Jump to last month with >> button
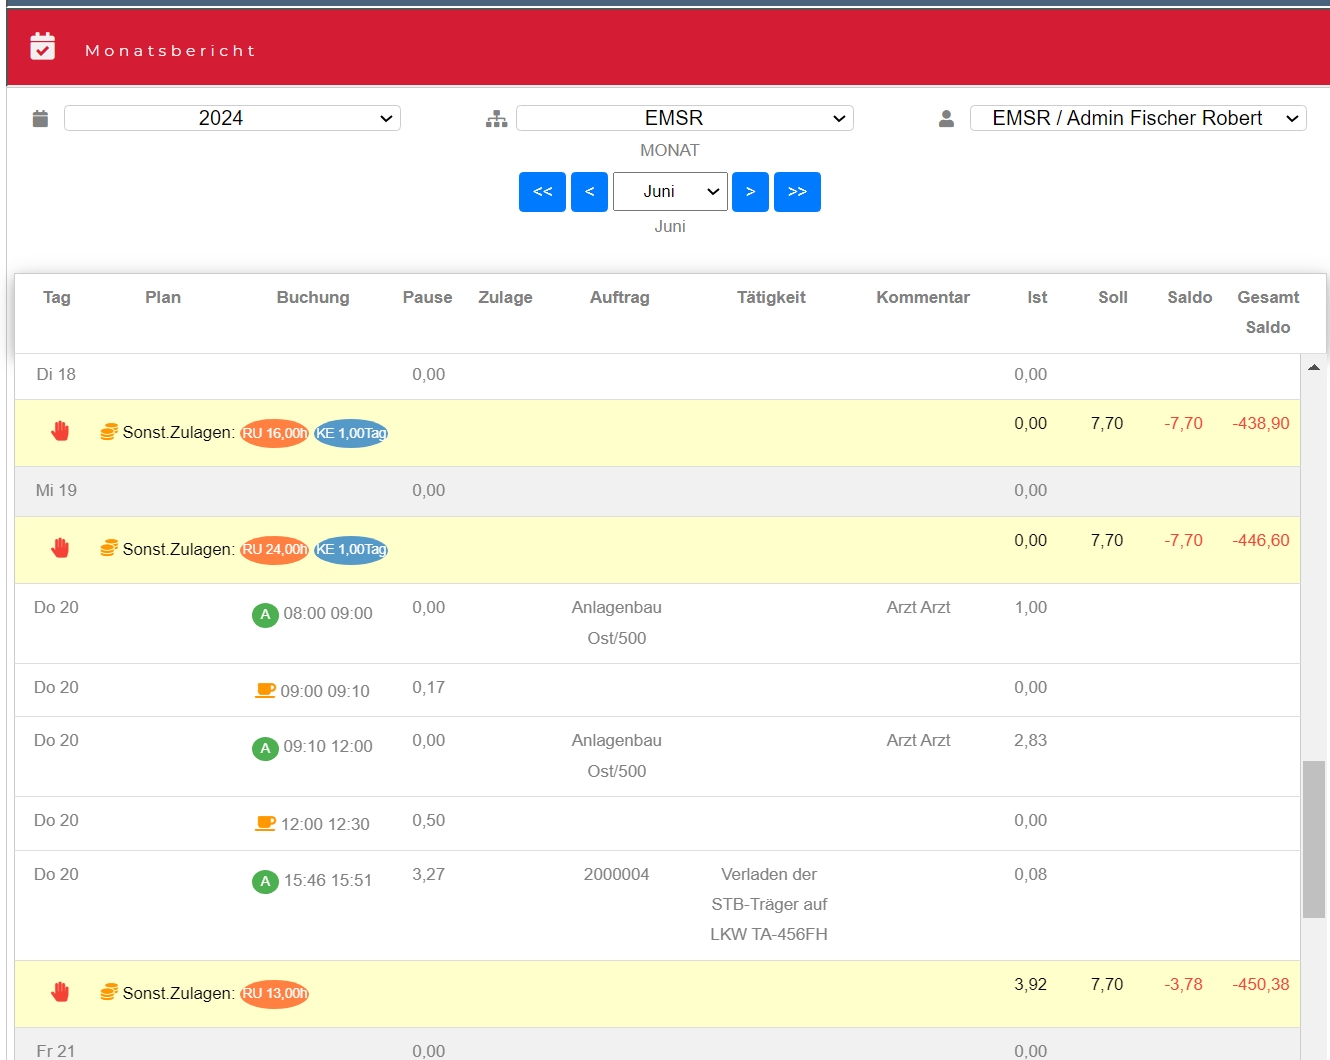1330x1060 pixels. point(797,191)
